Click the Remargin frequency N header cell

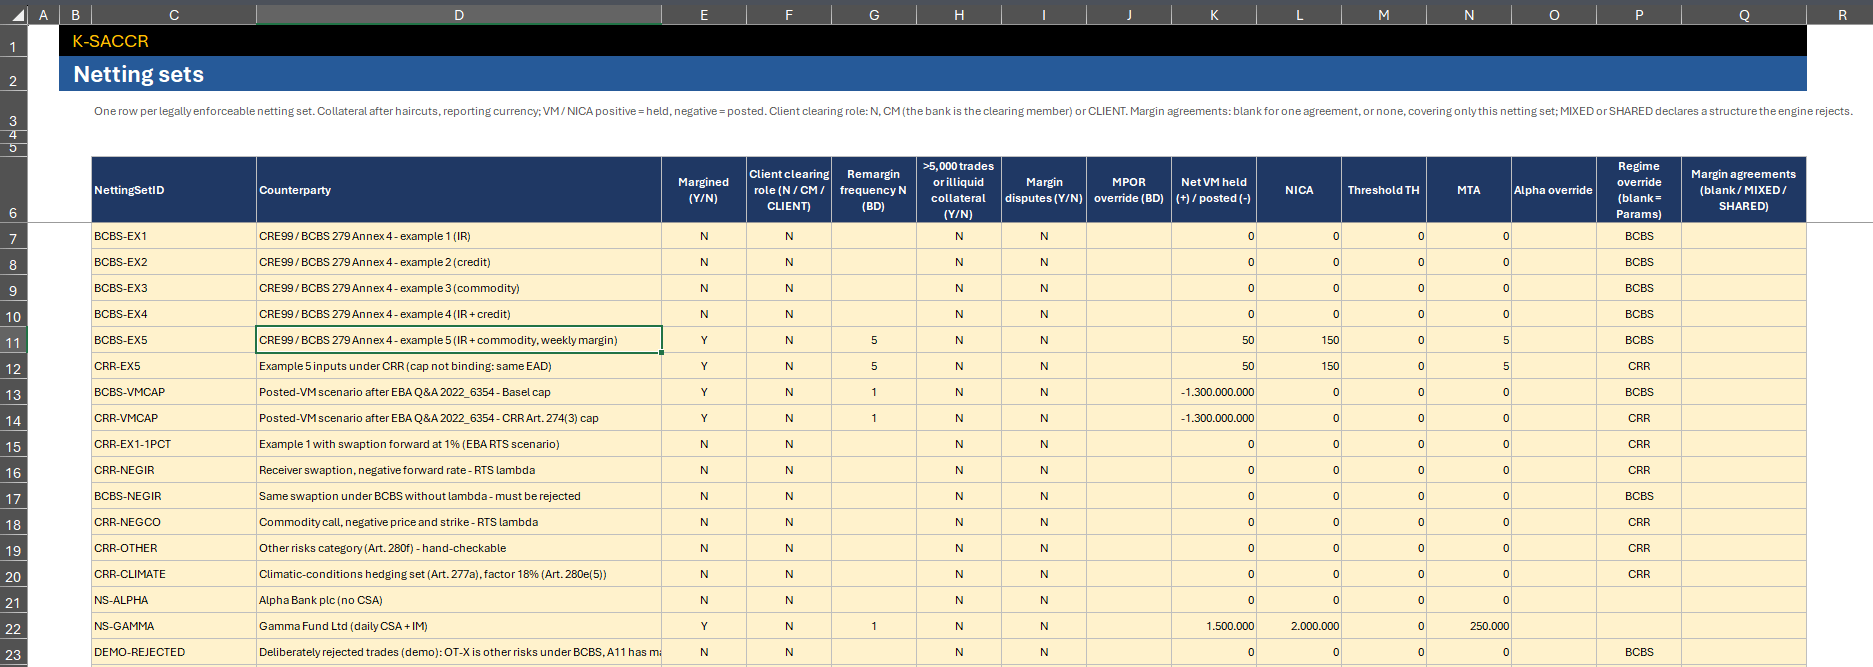pos(874,190)
